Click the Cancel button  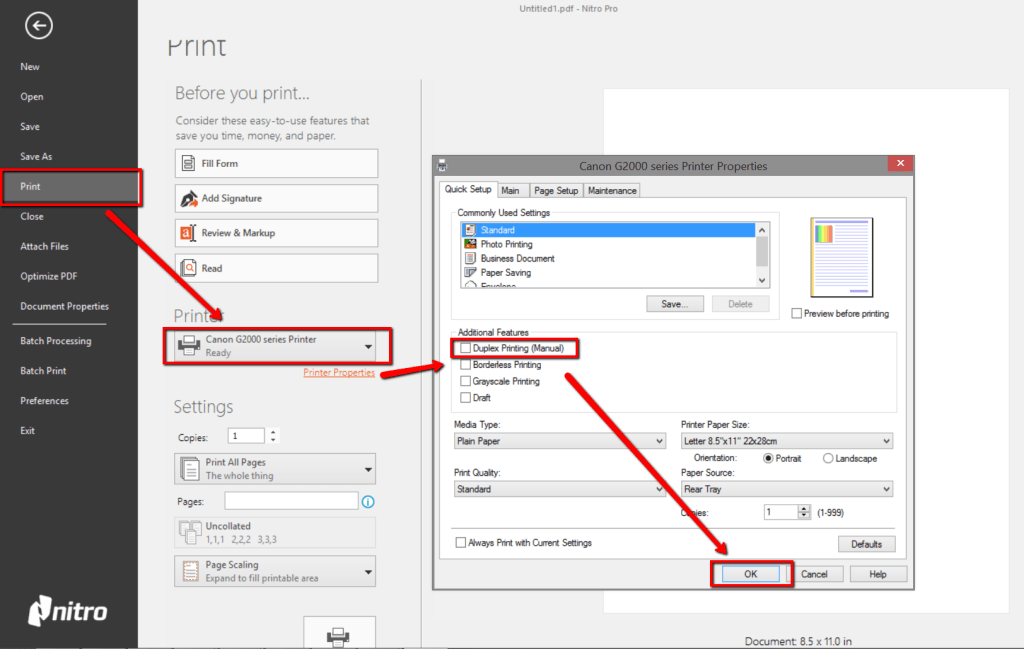click(814, 574)
